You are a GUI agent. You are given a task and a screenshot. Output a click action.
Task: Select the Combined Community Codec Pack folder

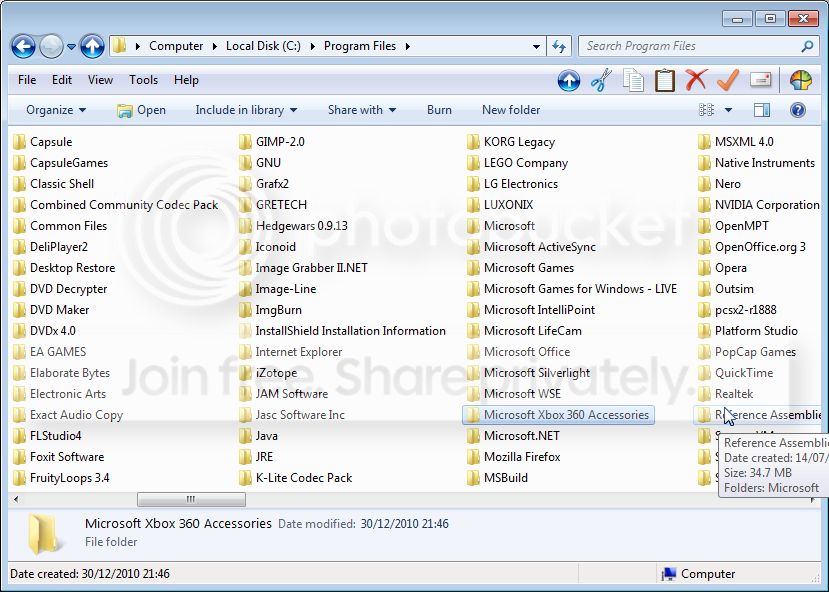[x=116, y=205]
